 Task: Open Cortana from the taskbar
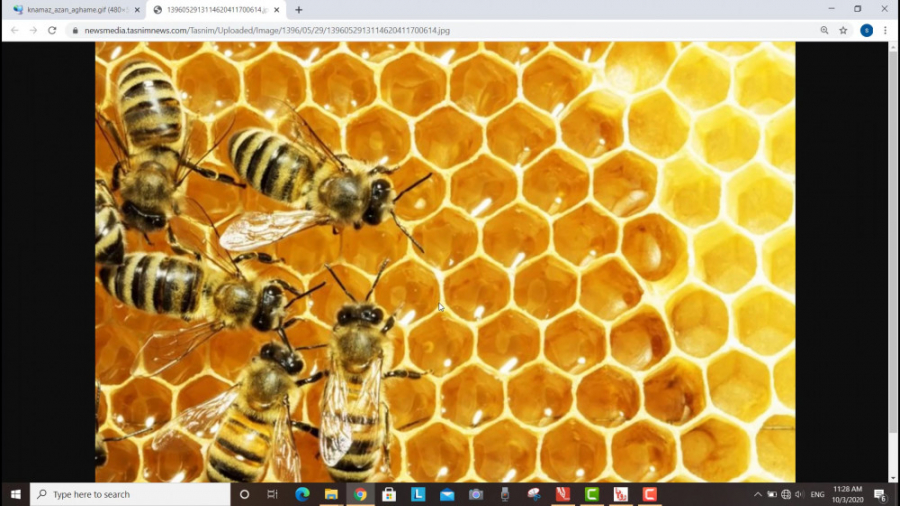click(x=245, y=494)
